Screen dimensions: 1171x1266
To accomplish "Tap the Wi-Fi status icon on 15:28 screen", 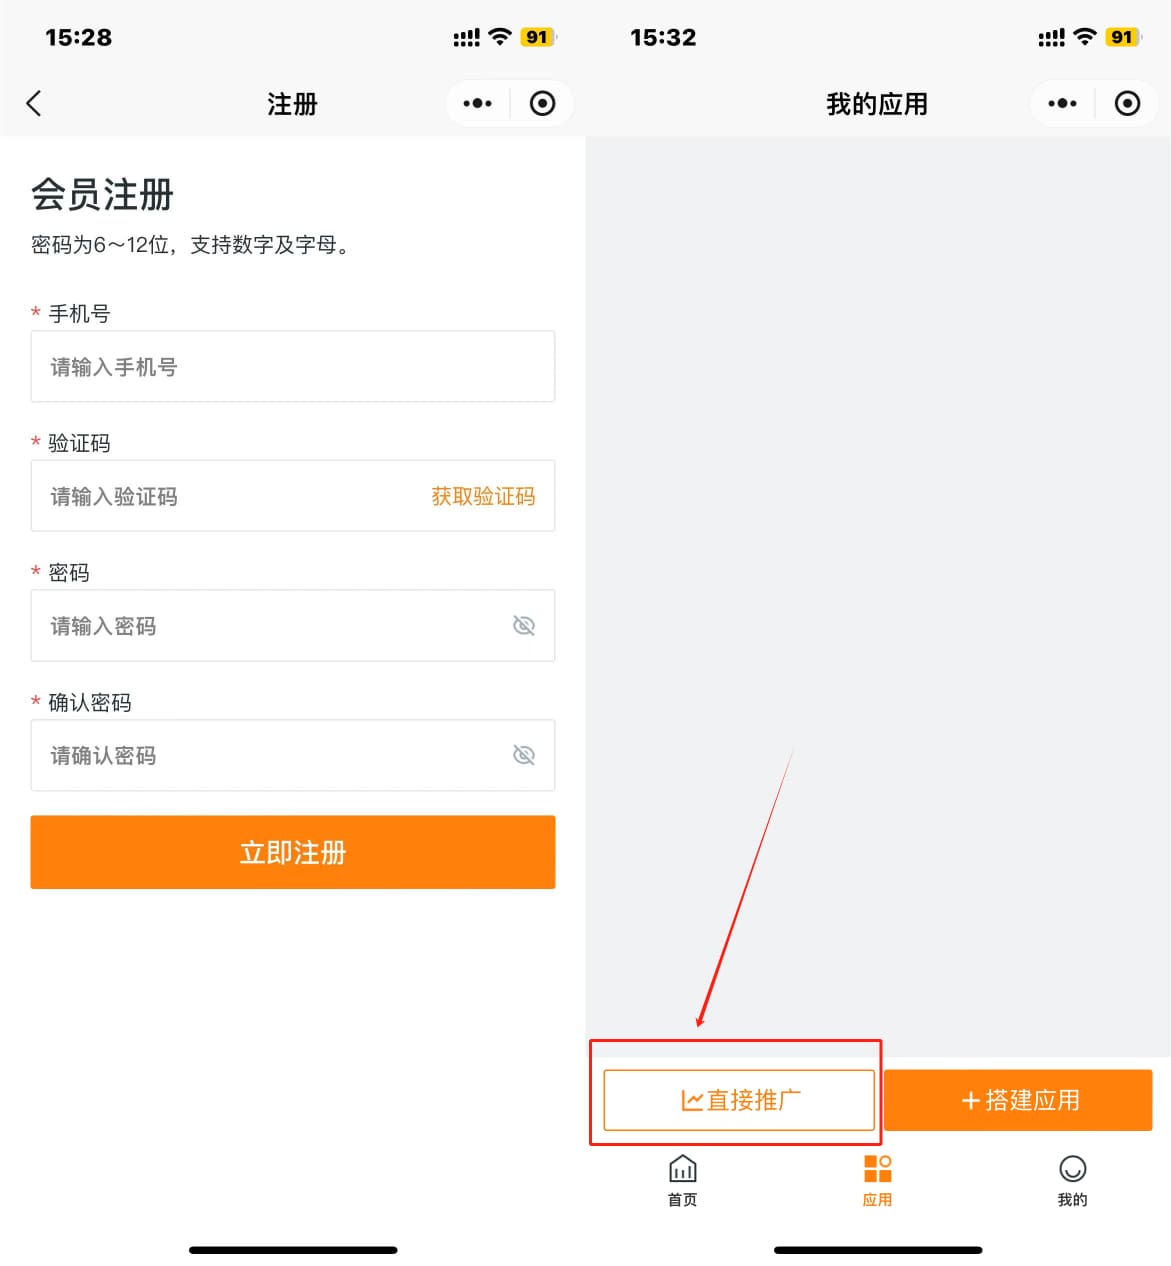I will [500, 37].
